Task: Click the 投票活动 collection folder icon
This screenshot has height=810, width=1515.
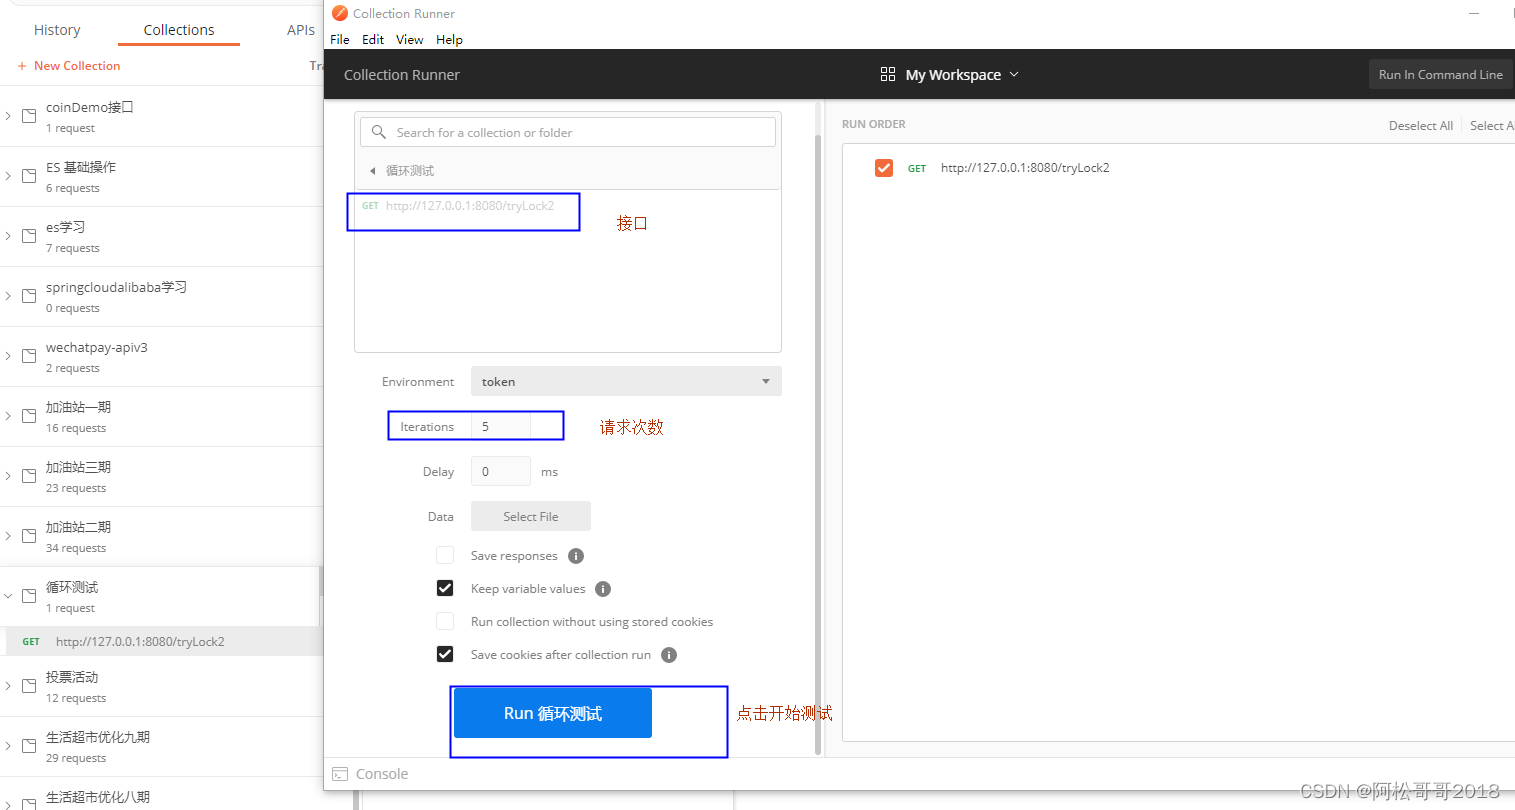Action: point(29,686)
